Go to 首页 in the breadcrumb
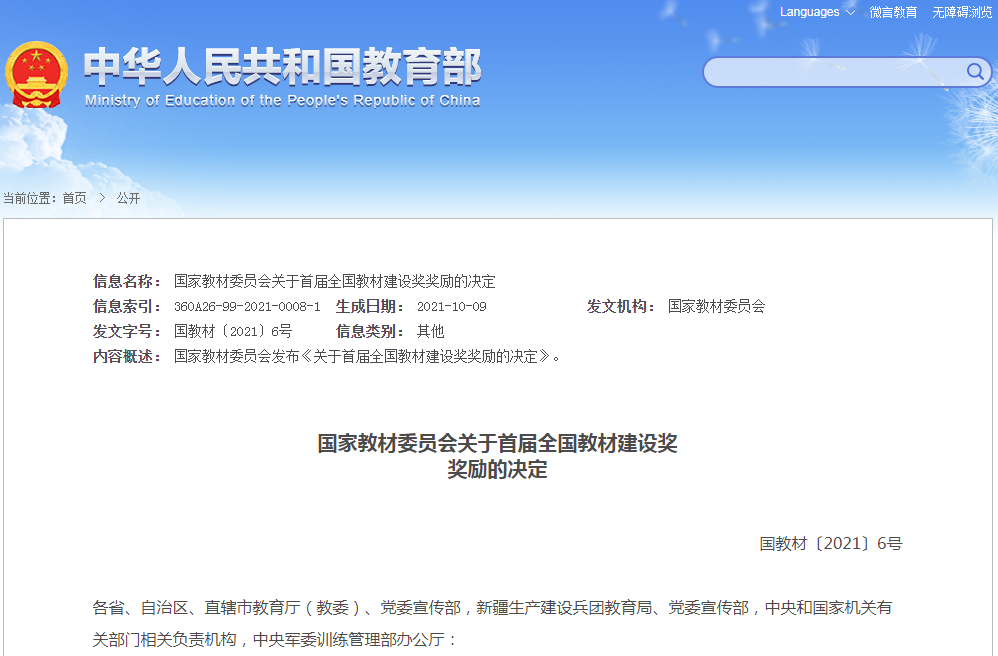 (74, 197)
